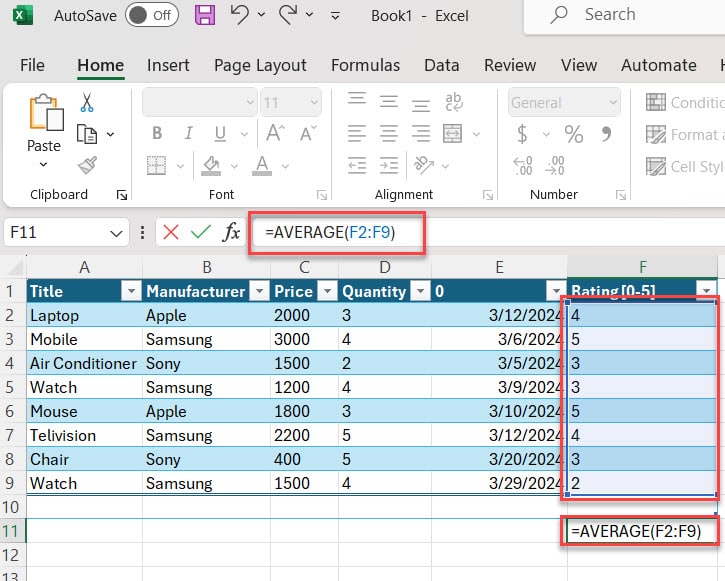Switch to the Home tab
This screenshot has width=725, height=581.
click(x=100, y=65)
